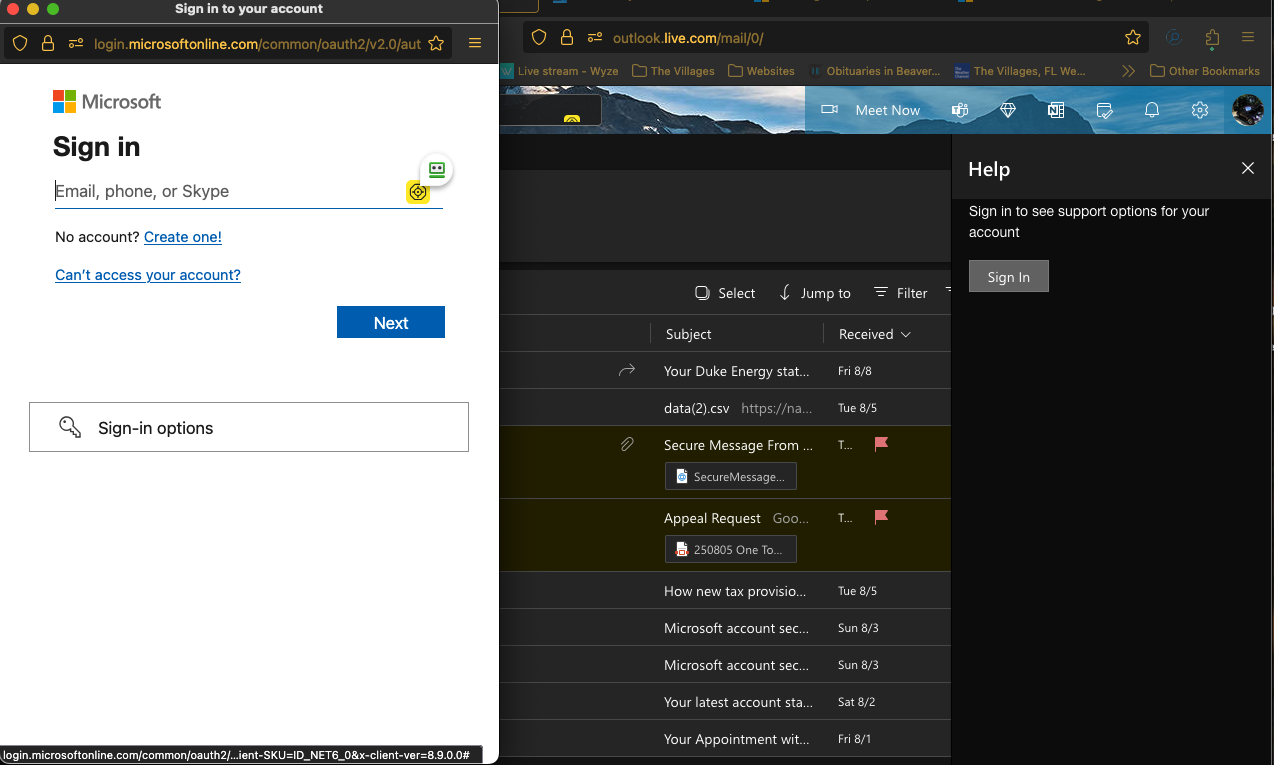Toggle flag on Appeal Request email
This screenshot has height=765, width=1274.
(x=881, y=517)
